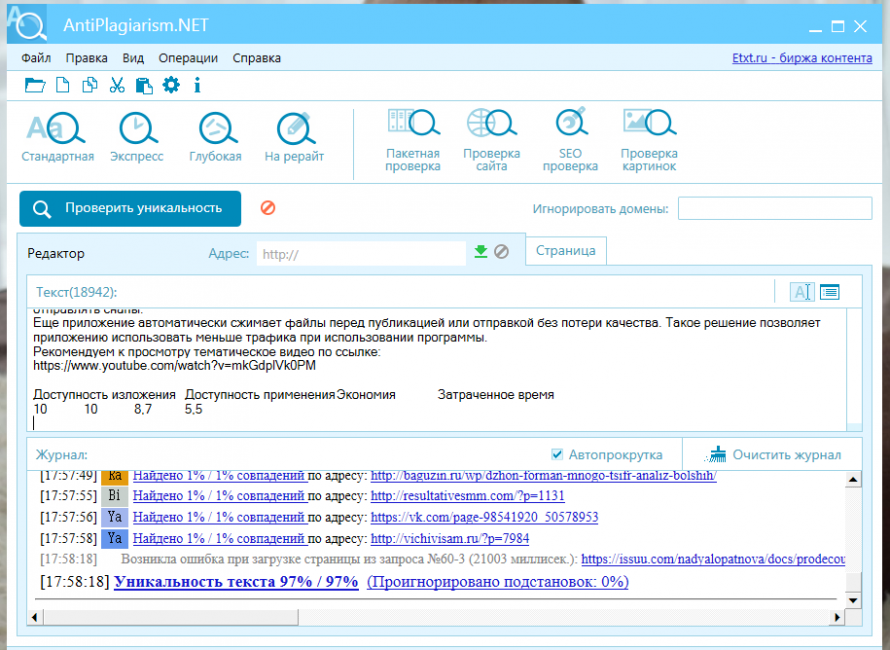Click the new document toolbar icon
890x650 pixels.
[x=62, y=85]
